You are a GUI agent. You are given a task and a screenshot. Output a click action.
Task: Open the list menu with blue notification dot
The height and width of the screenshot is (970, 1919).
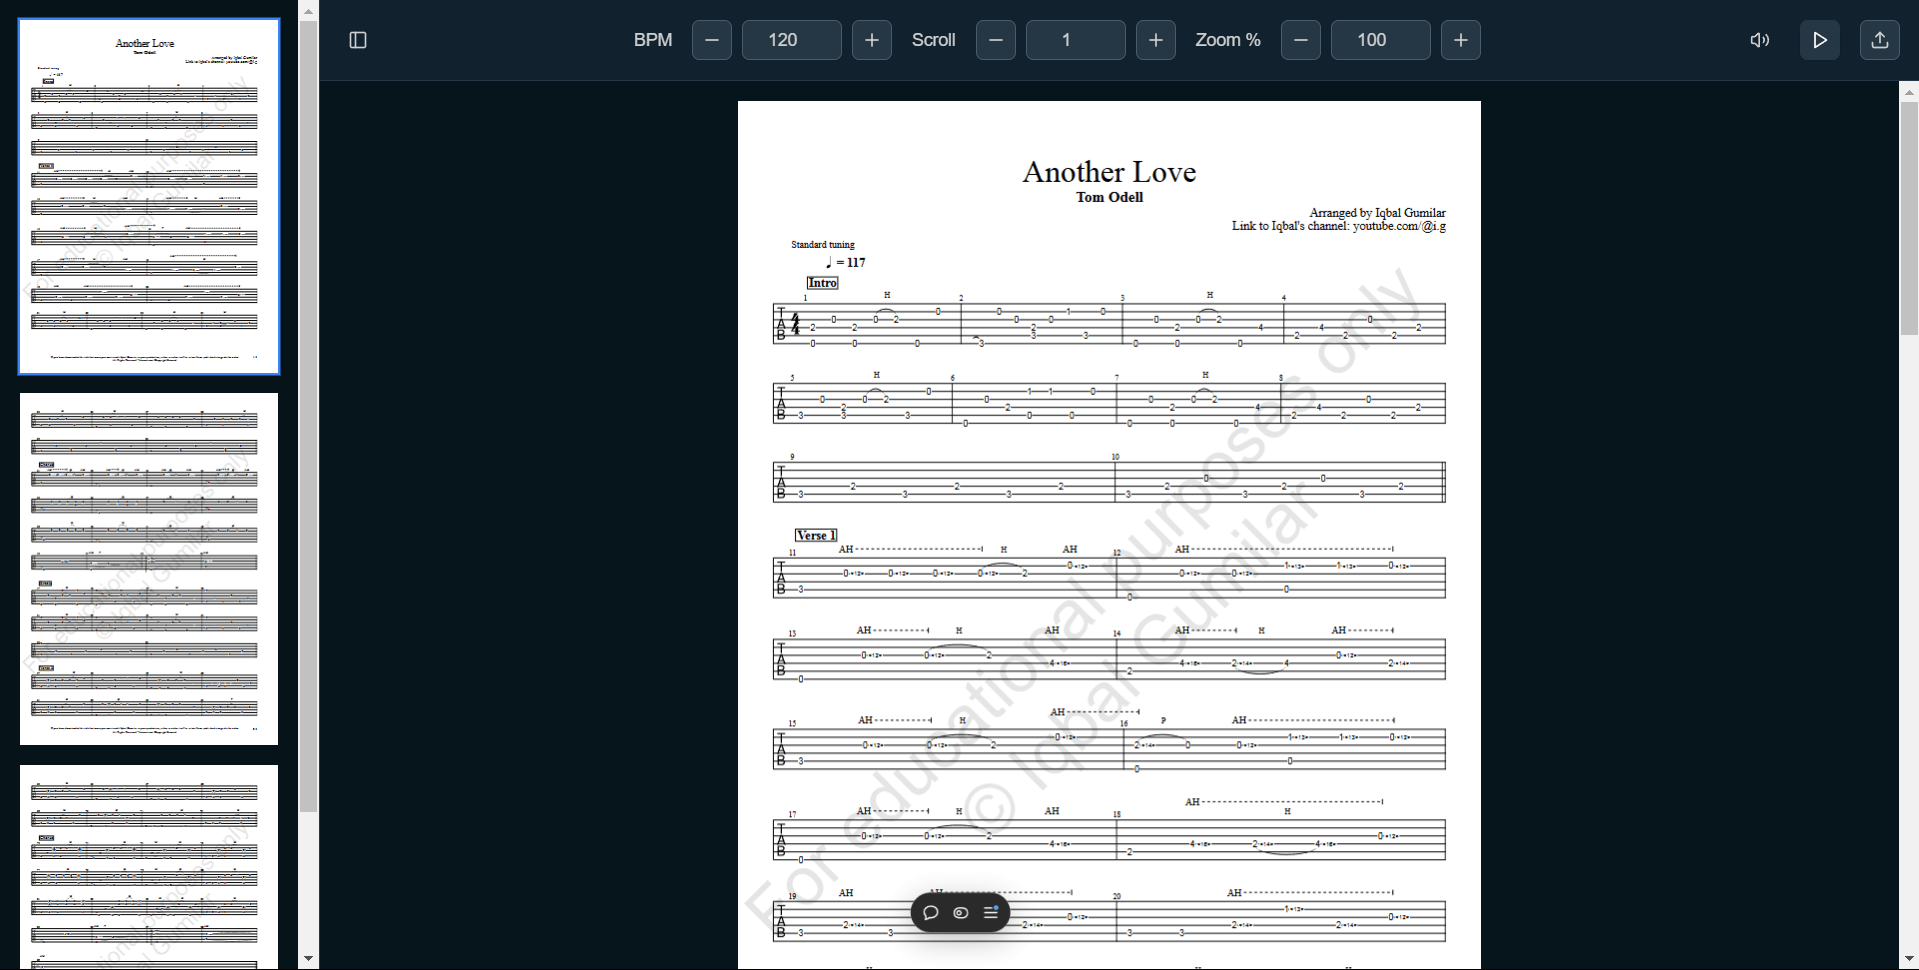tap(989, 912)
